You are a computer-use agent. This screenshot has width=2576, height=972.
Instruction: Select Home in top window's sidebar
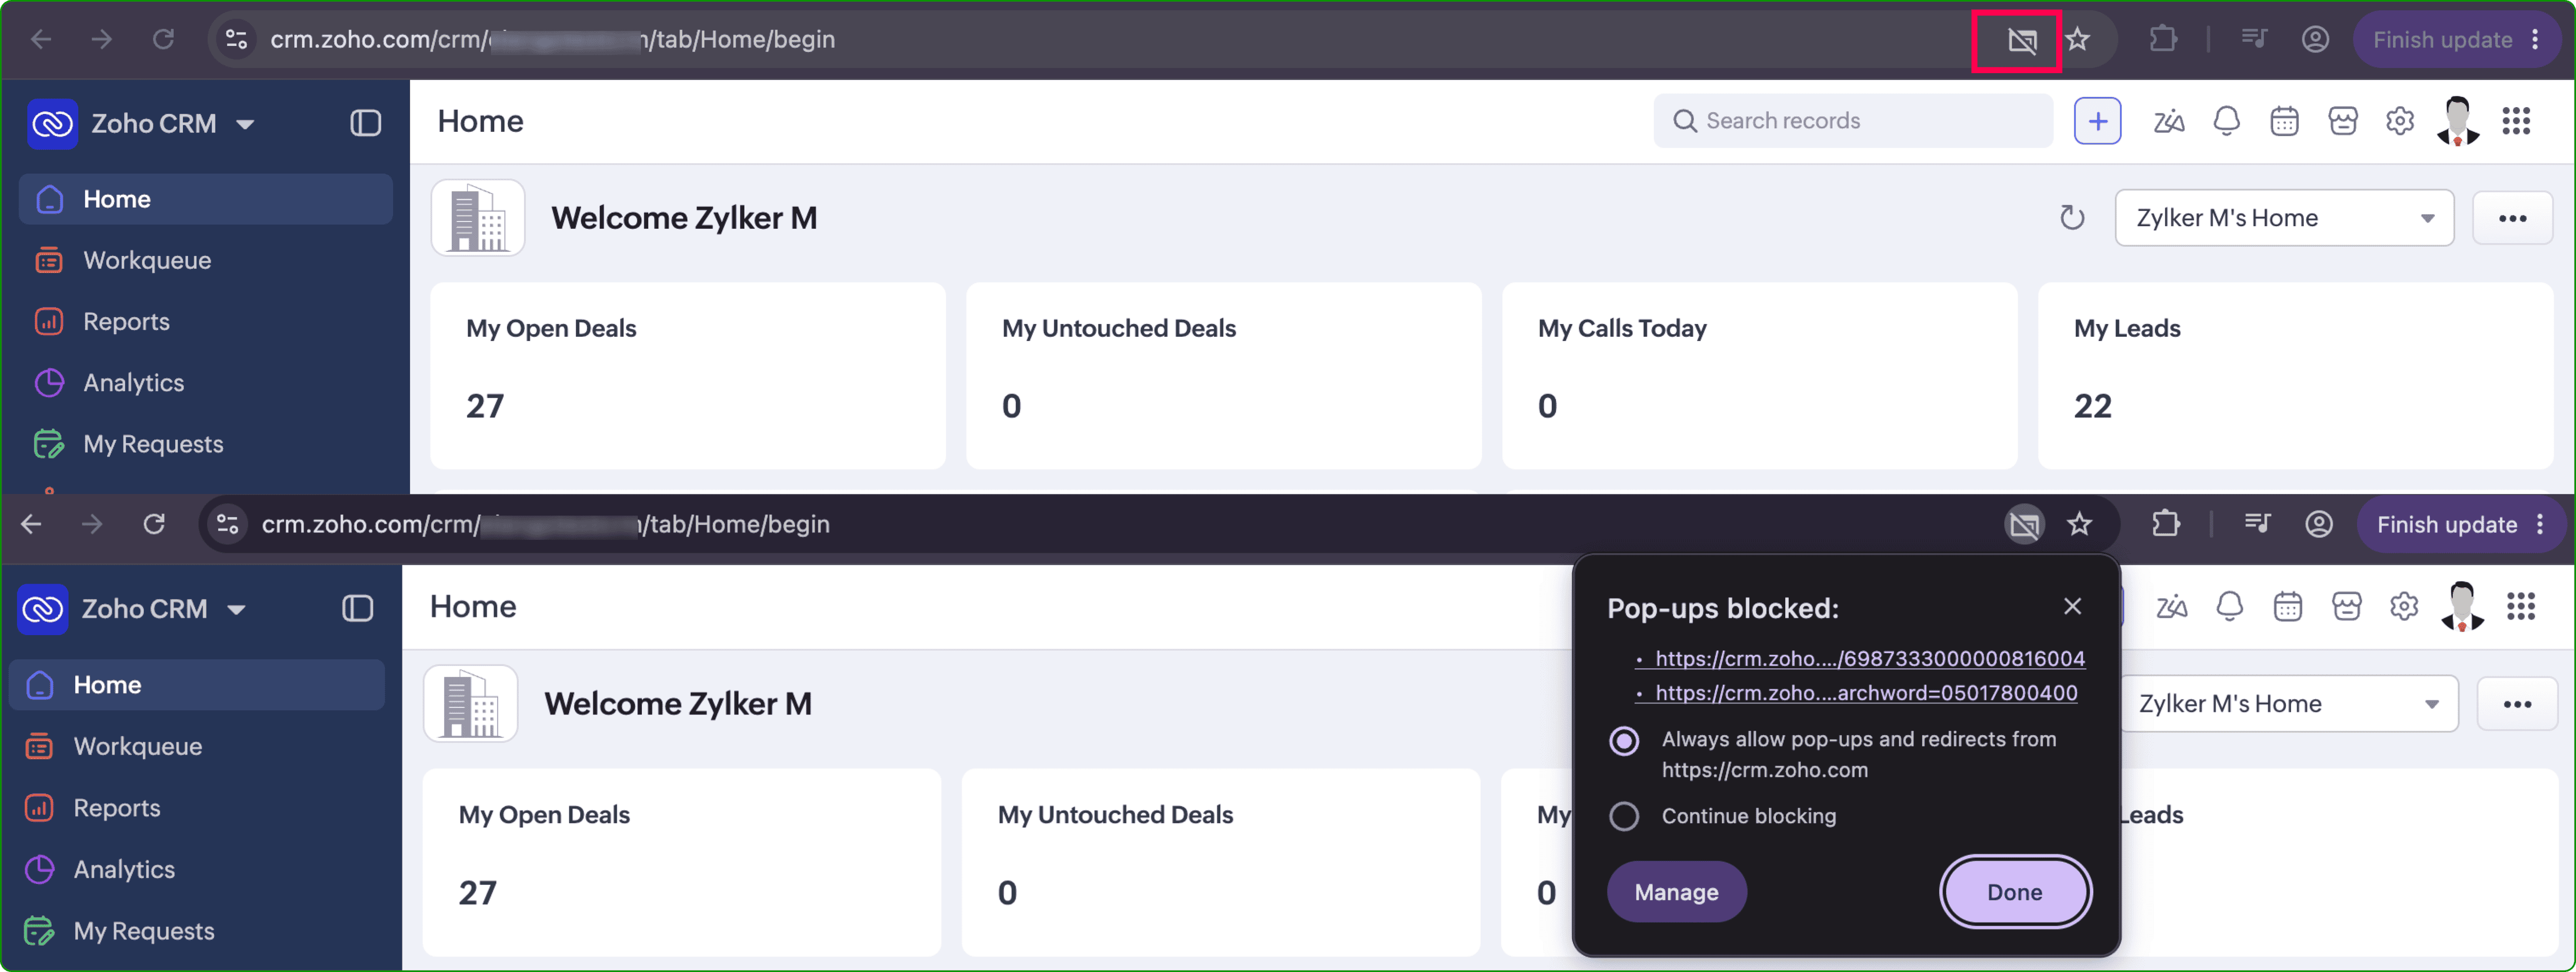[205, 199]
